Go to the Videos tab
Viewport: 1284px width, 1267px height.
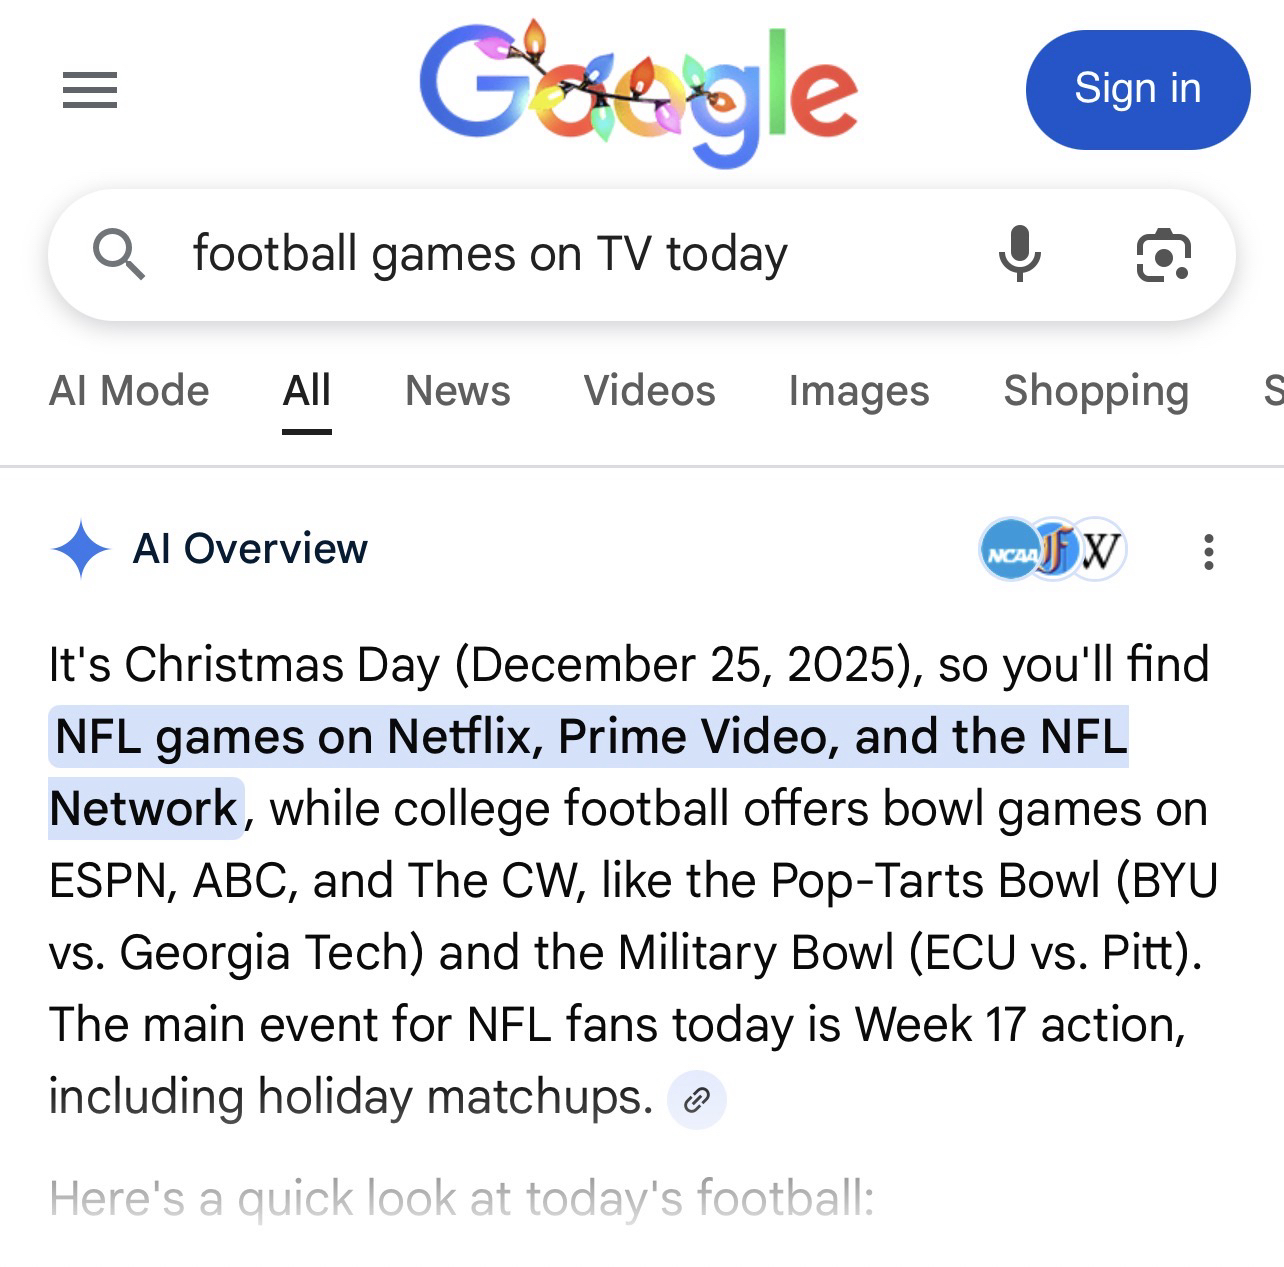pyautogui.click(x=649, y=391)
